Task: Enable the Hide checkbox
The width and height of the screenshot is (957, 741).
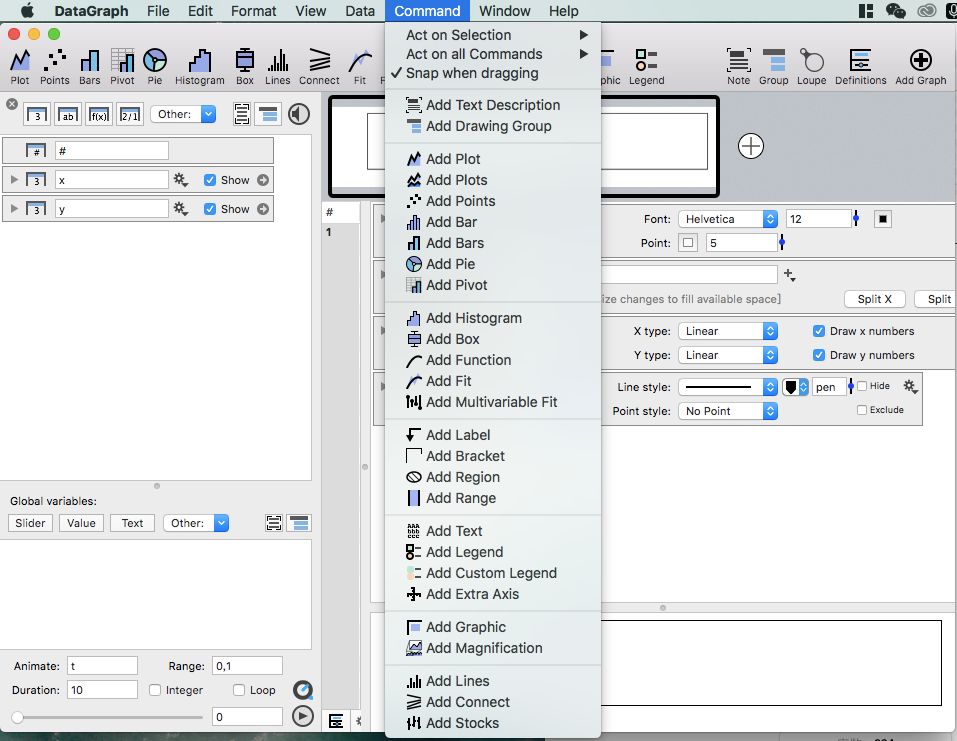Action: tap(862, 386)
